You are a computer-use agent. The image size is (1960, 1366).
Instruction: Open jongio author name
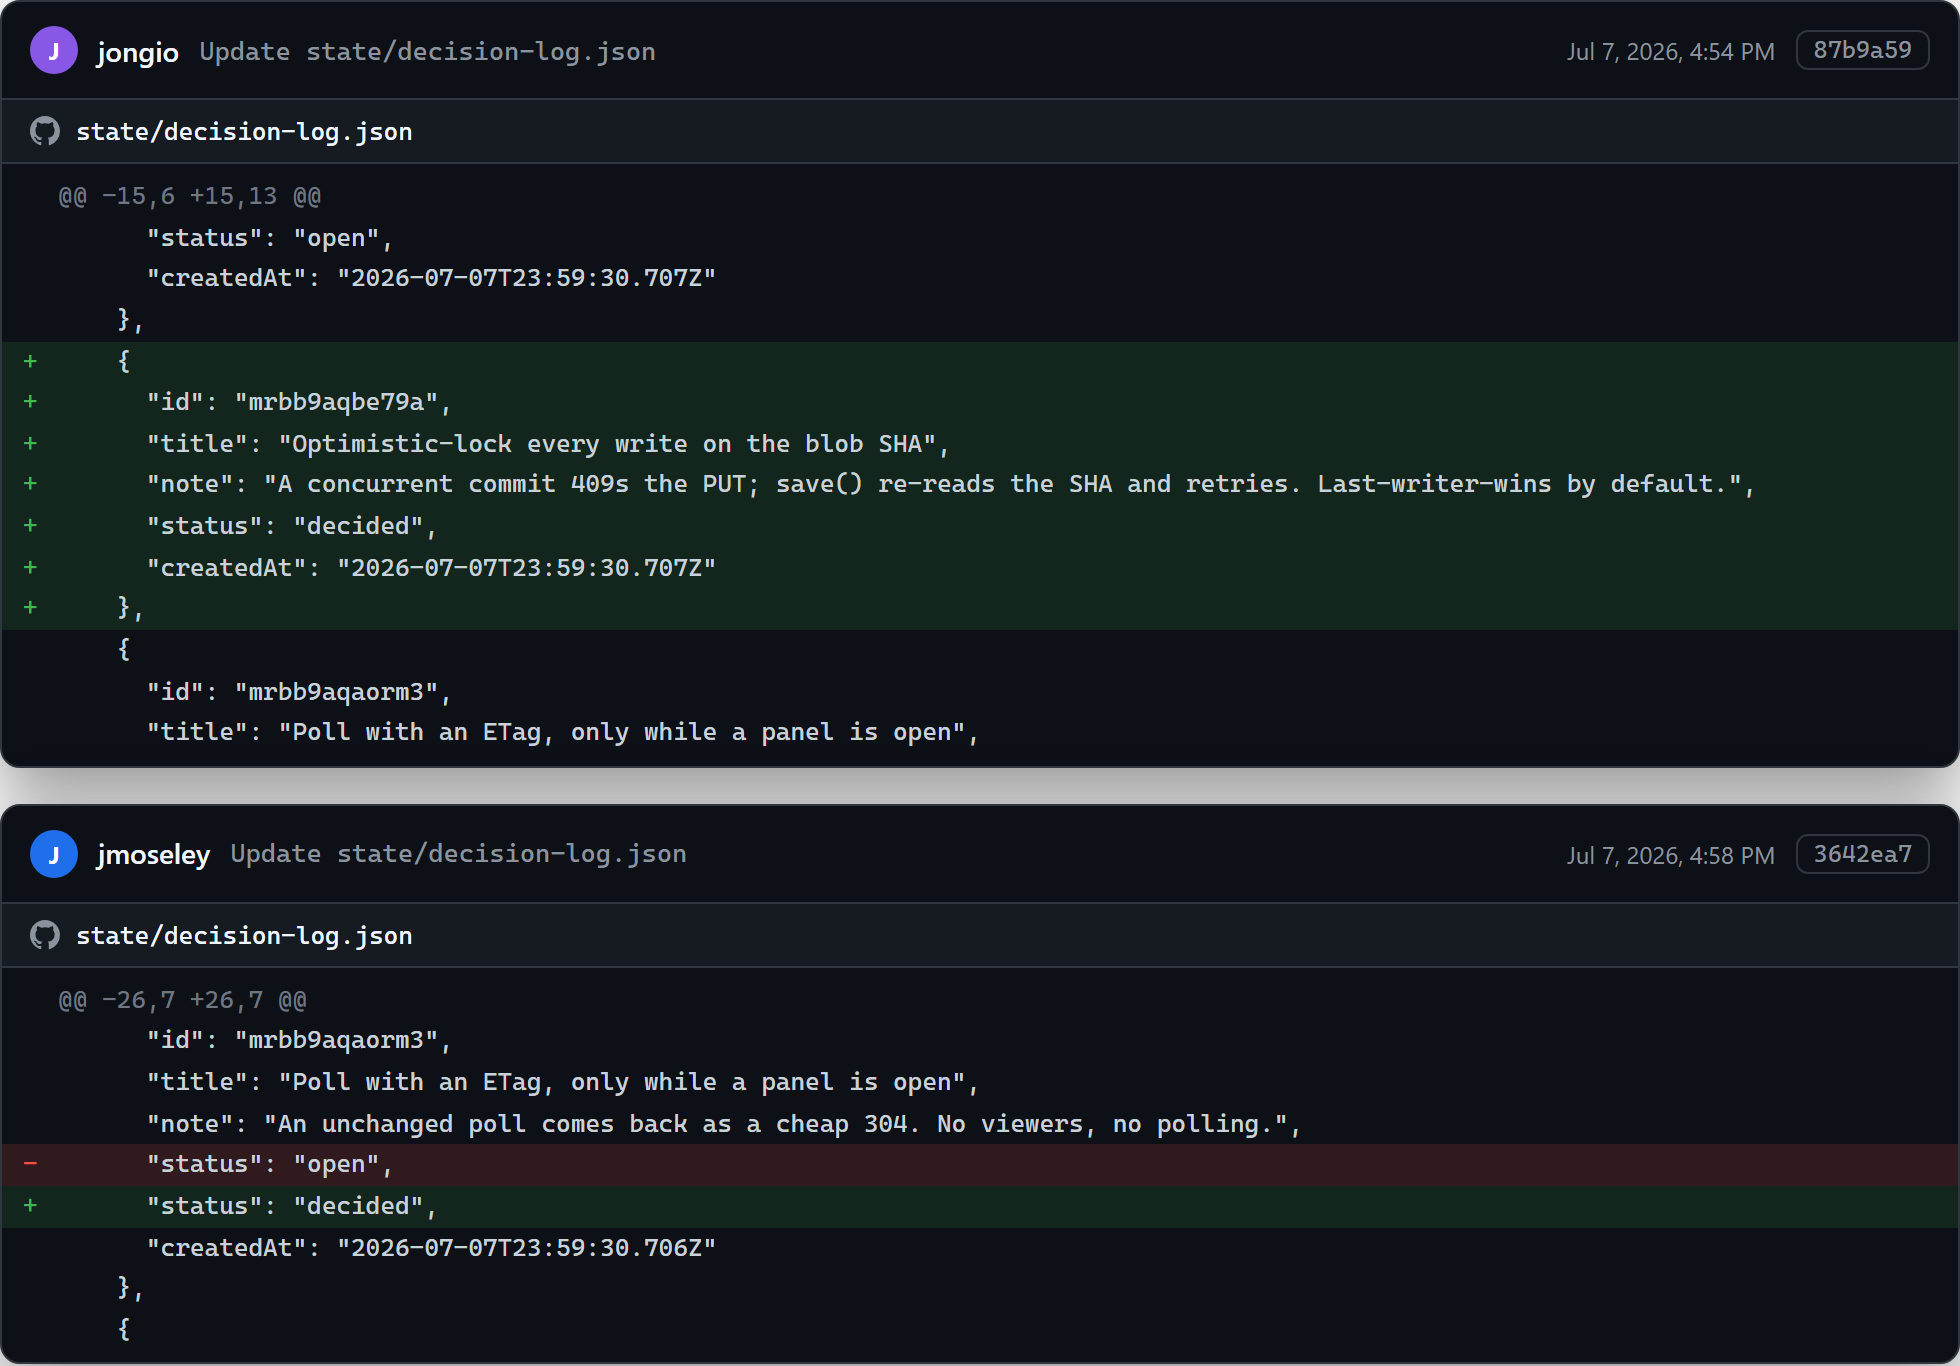pos(138,52)
